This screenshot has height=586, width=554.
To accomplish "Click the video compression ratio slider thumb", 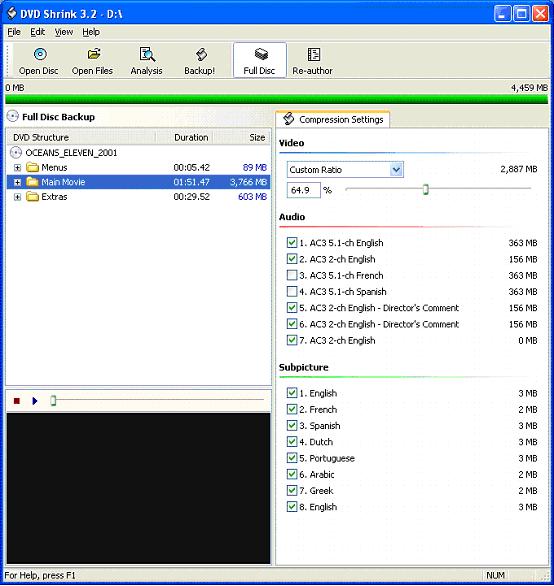I will pos(425,189).
